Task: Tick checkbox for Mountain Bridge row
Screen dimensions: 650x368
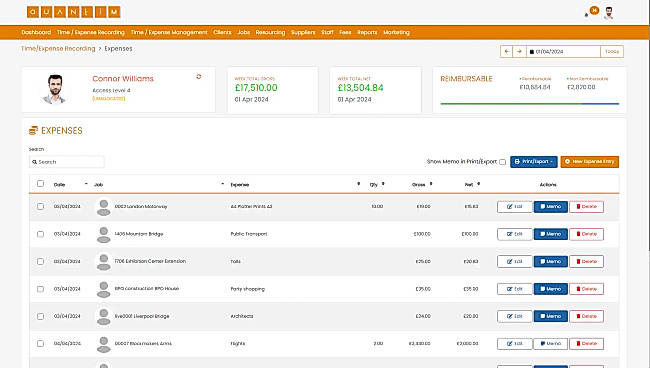Action: pyautogui.click(x=40, y=234)
